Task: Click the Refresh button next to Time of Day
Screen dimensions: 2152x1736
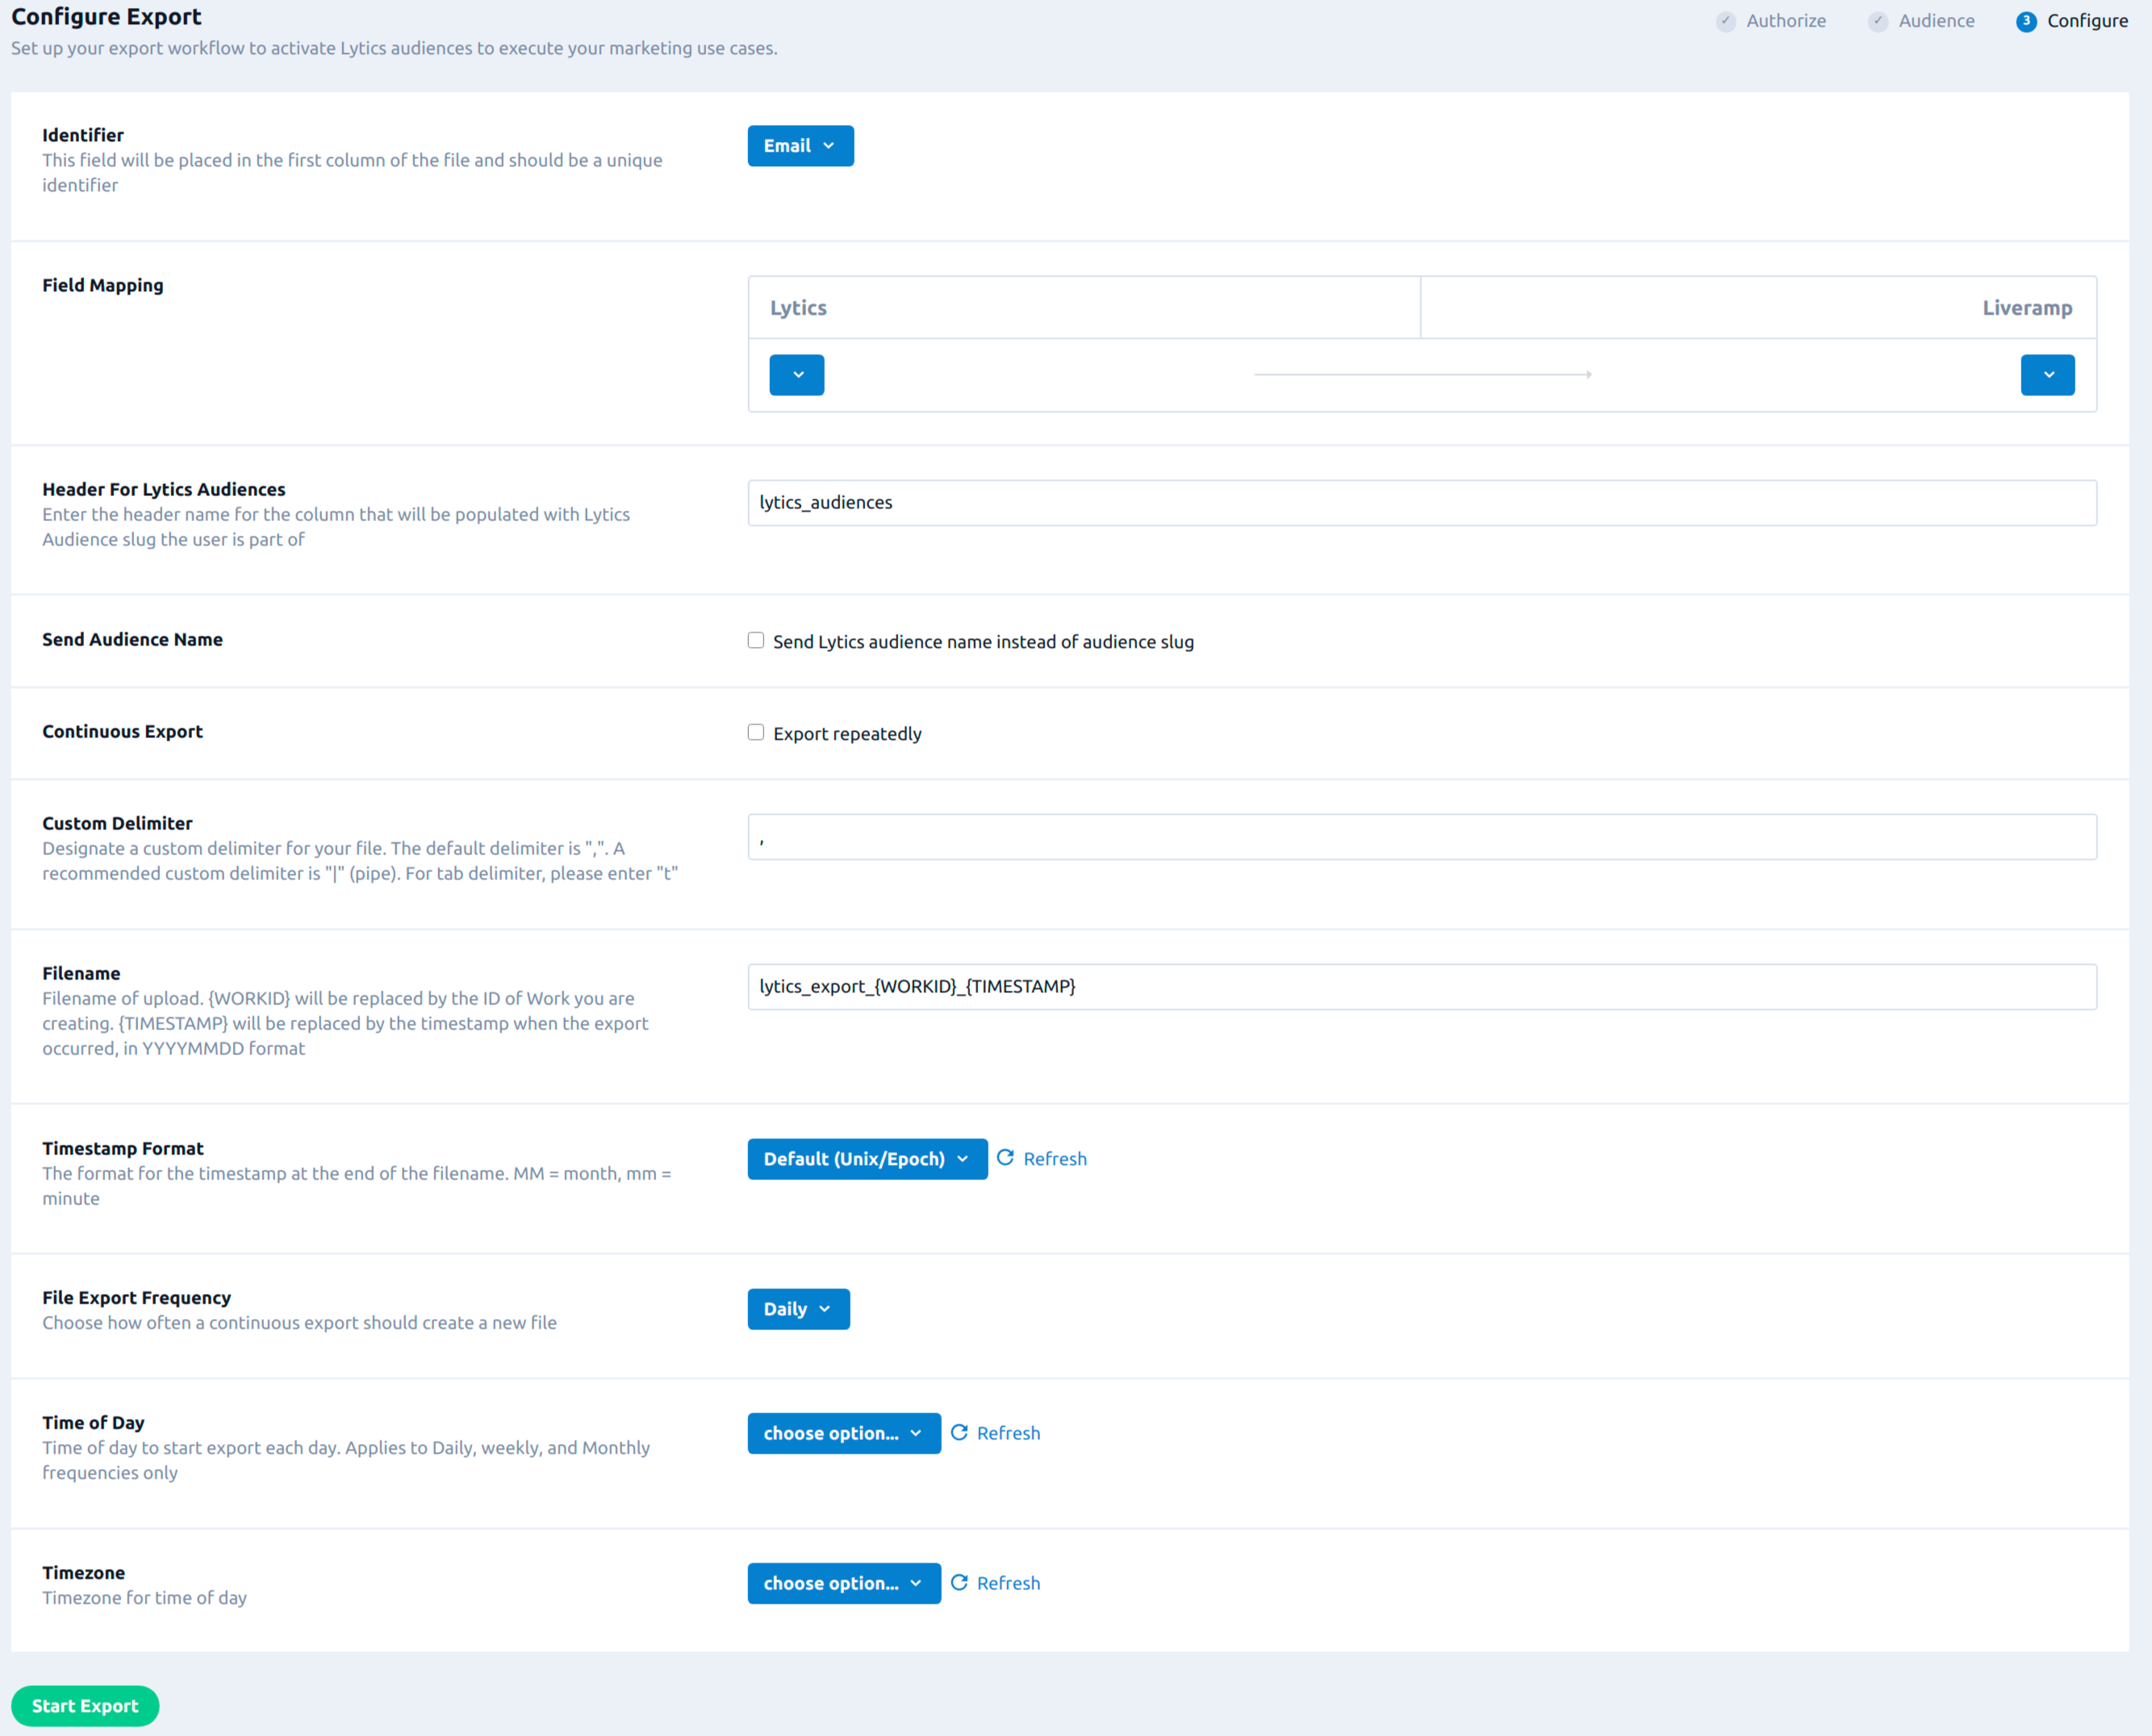Action: pos(996,1433)
